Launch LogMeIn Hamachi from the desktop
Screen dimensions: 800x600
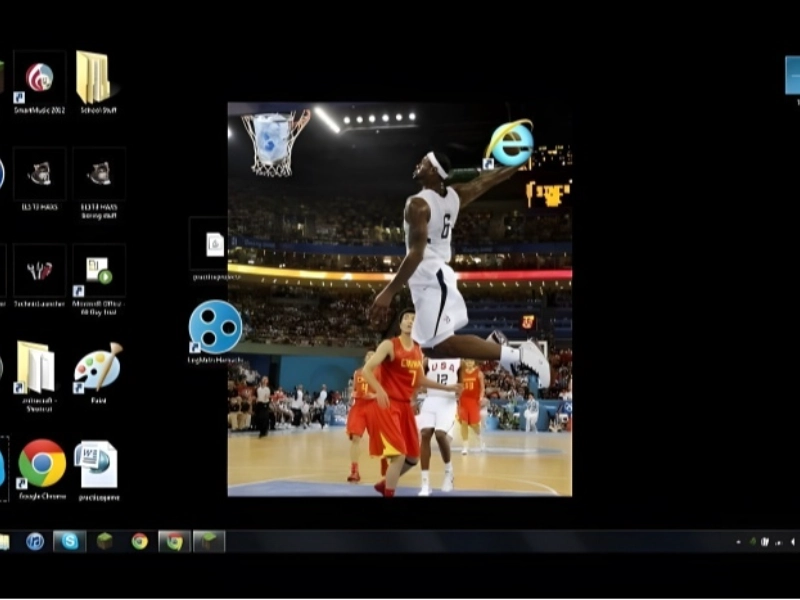click(x=215, y=327)
